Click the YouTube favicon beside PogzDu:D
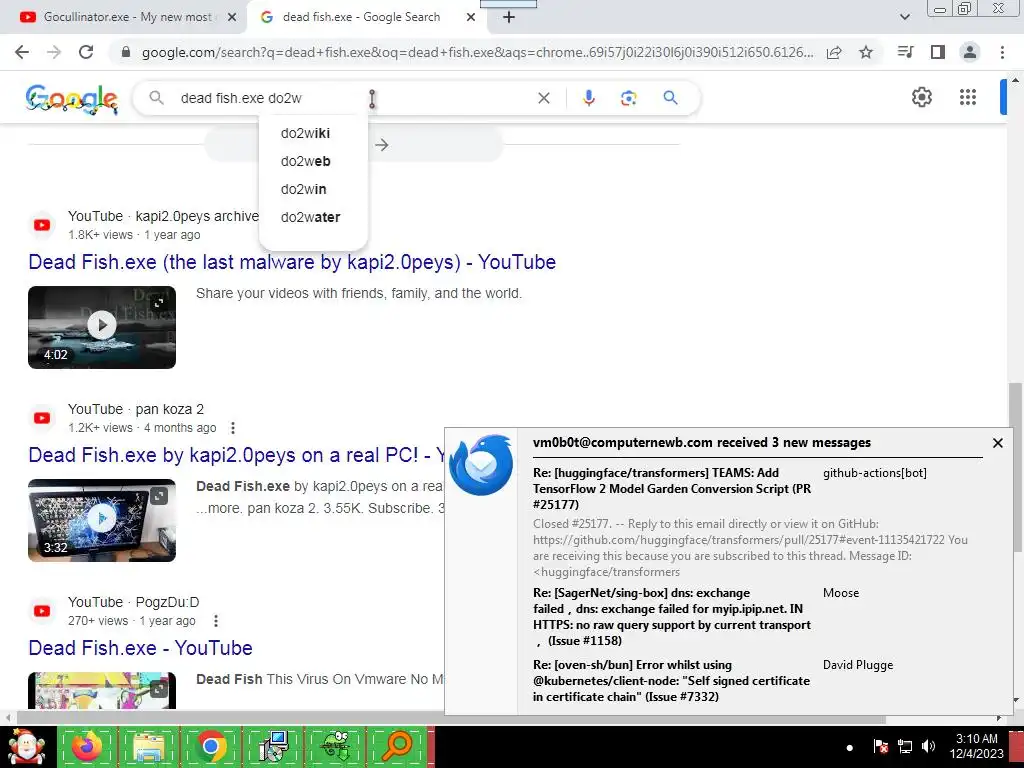The height and width of the screenshot is (768, 1024). tap(42, 611)
